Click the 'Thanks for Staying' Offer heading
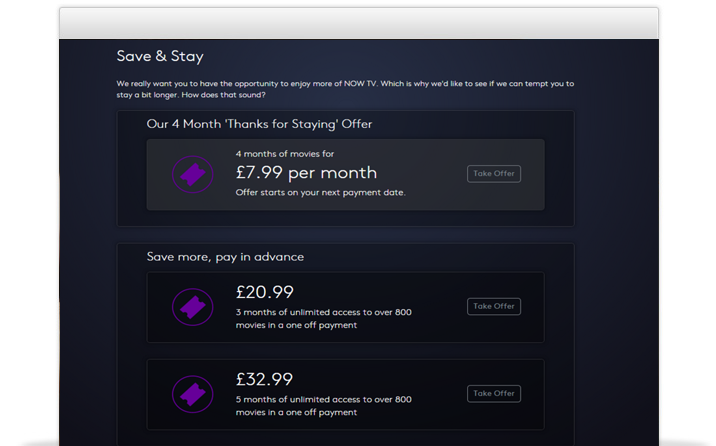 [259, 124]
